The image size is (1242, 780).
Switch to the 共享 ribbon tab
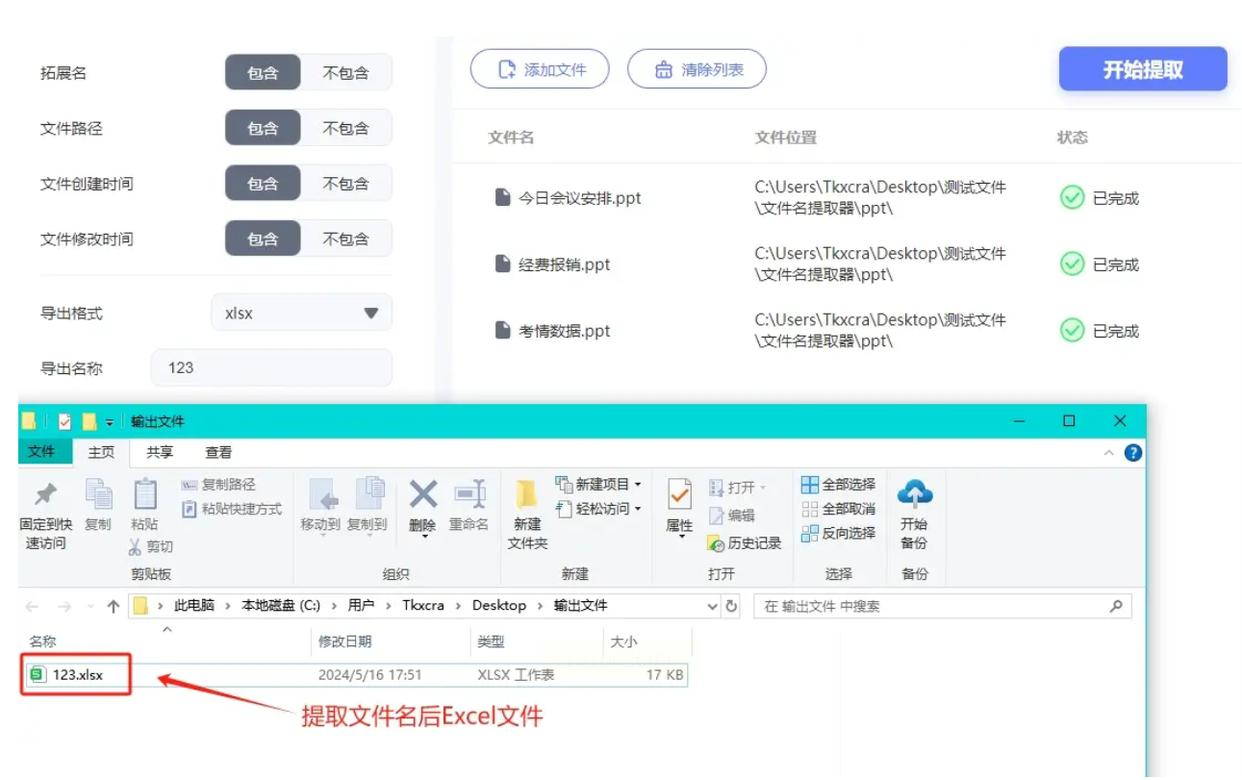(x=160, y=453)
